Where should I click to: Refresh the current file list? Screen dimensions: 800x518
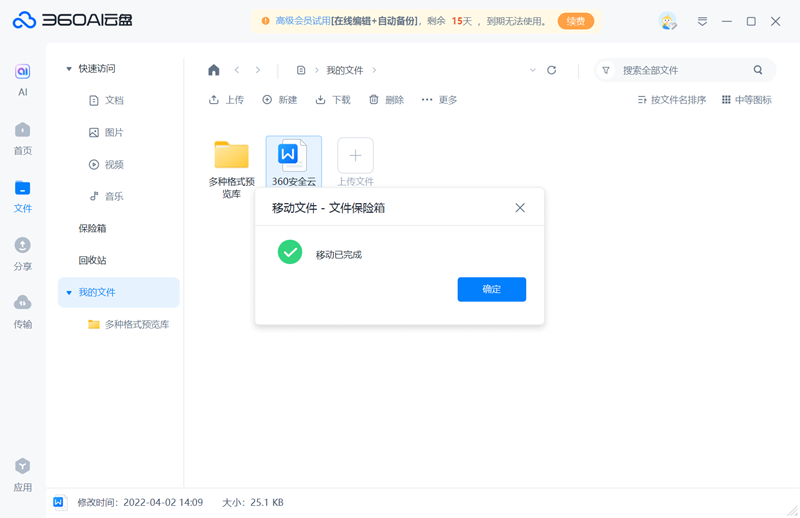[x=551, y=70]
